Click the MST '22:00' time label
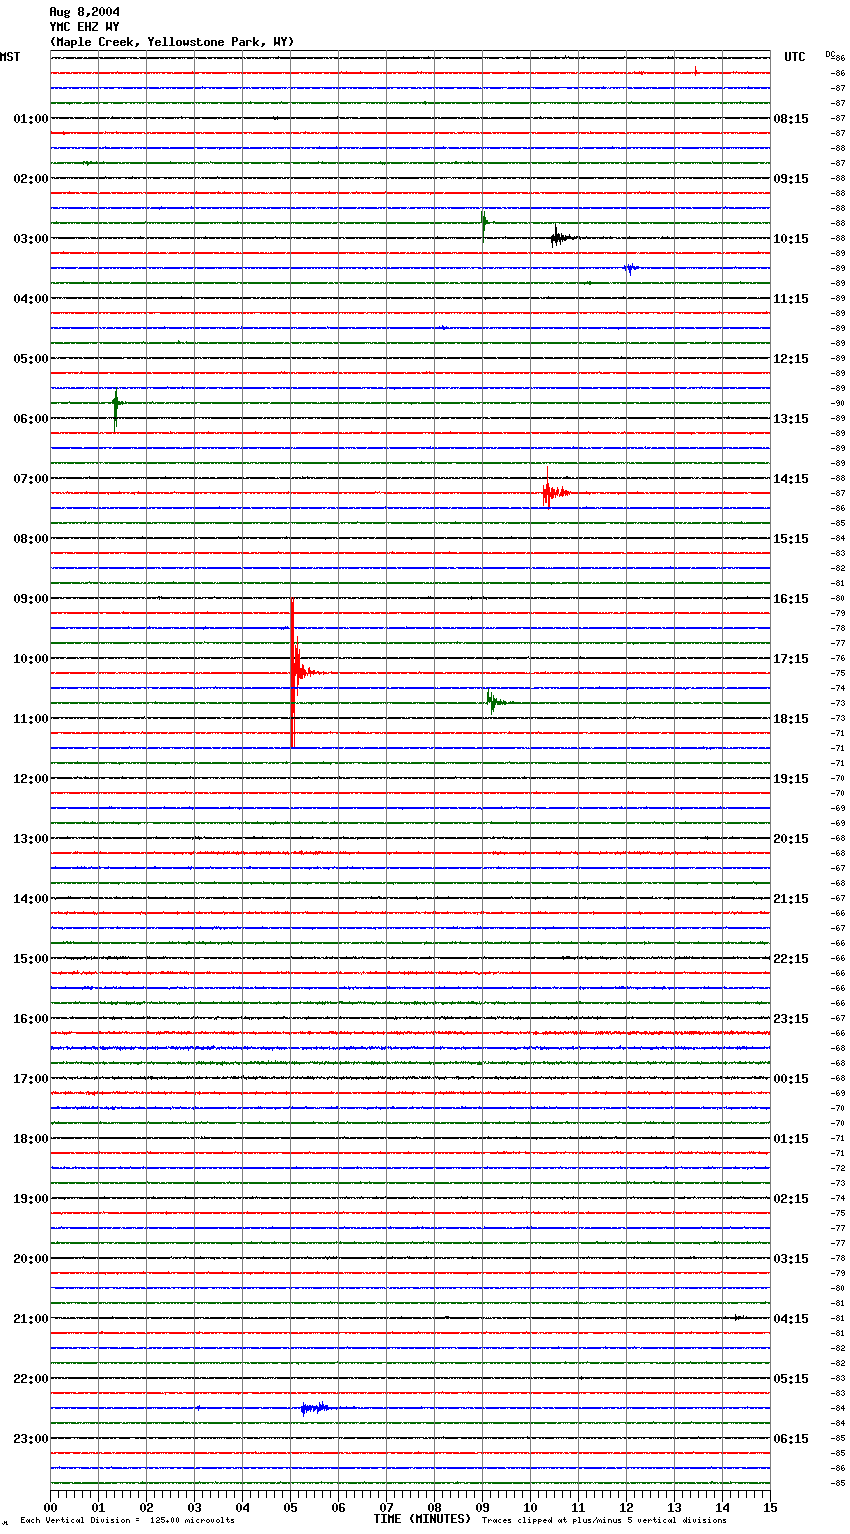This screenshot has width=850, height=1534. pyautogui.click(x=31, y=1379)
